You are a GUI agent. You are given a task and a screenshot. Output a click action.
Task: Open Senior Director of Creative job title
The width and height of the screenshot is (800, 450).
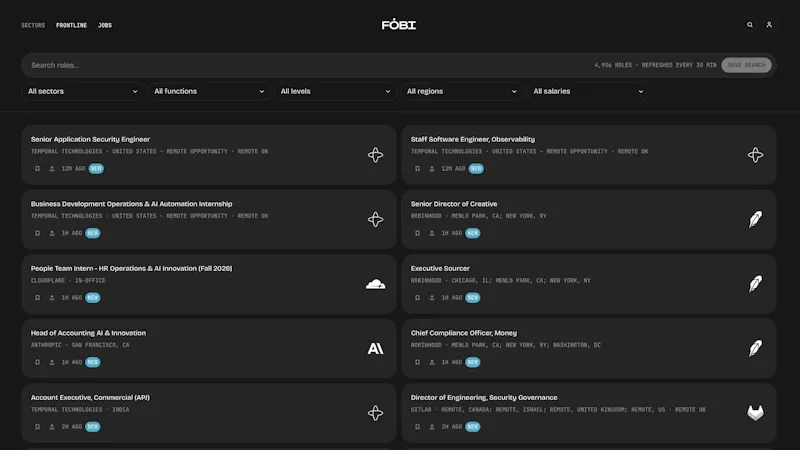[454, 204]
